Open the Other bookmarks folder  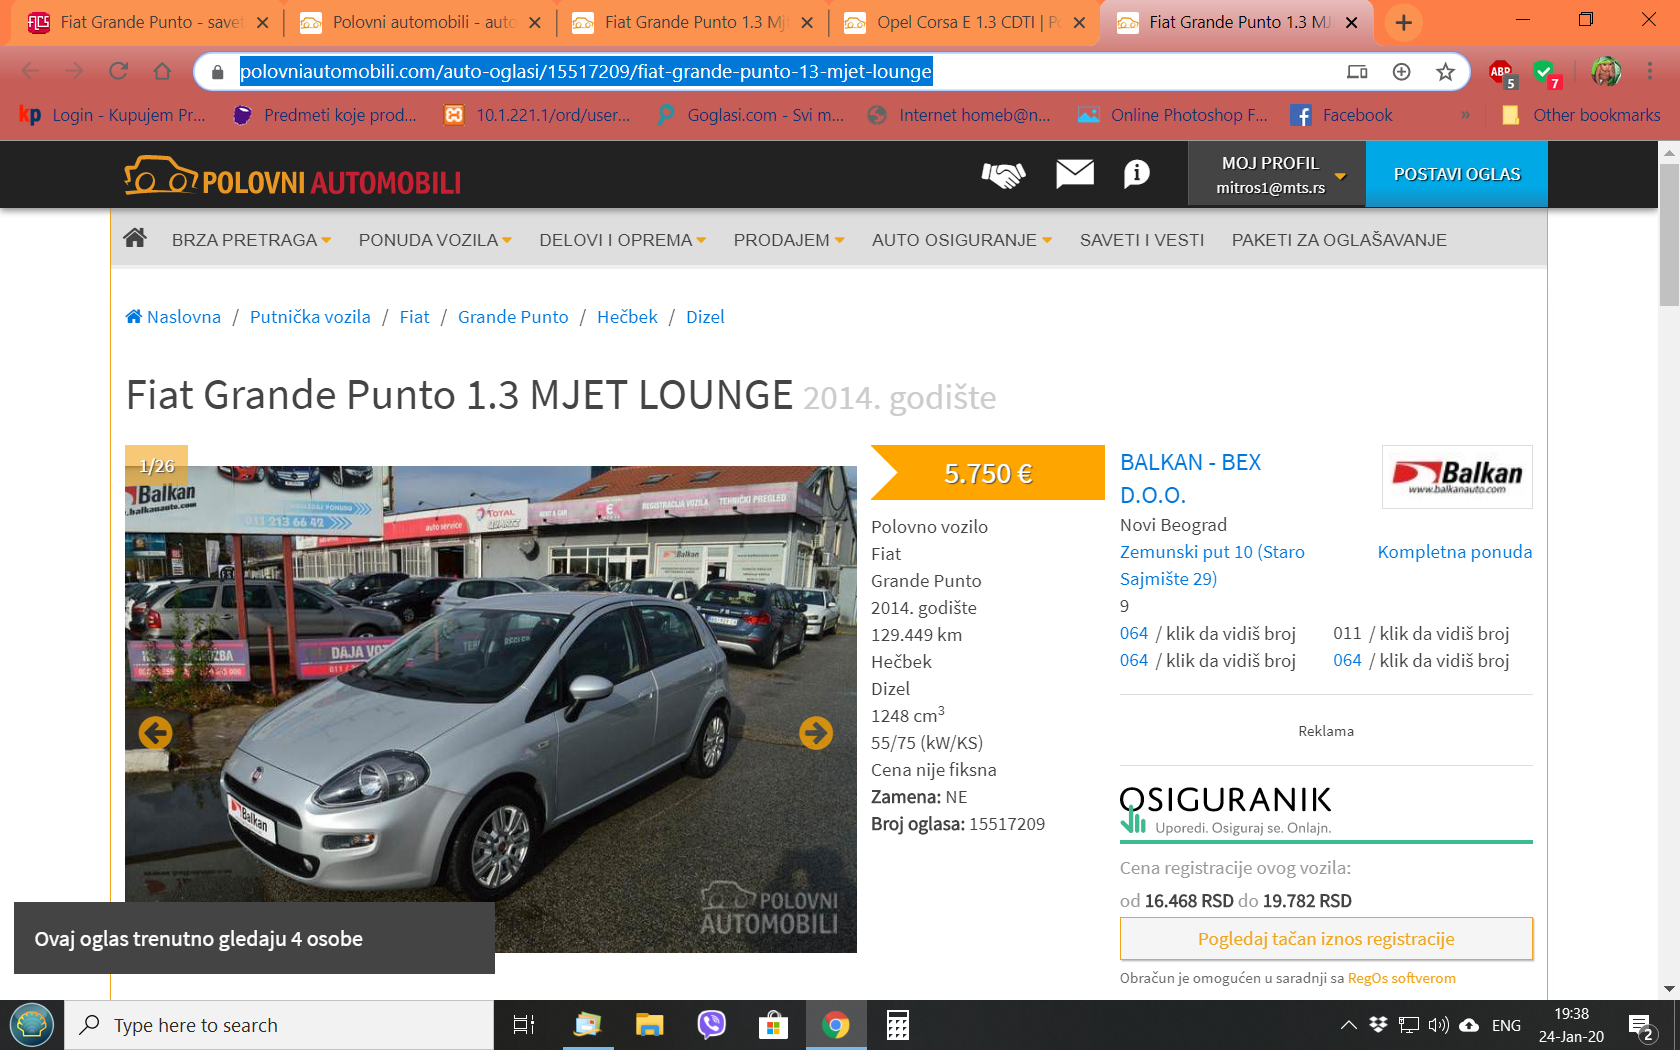coord(1582,115)
